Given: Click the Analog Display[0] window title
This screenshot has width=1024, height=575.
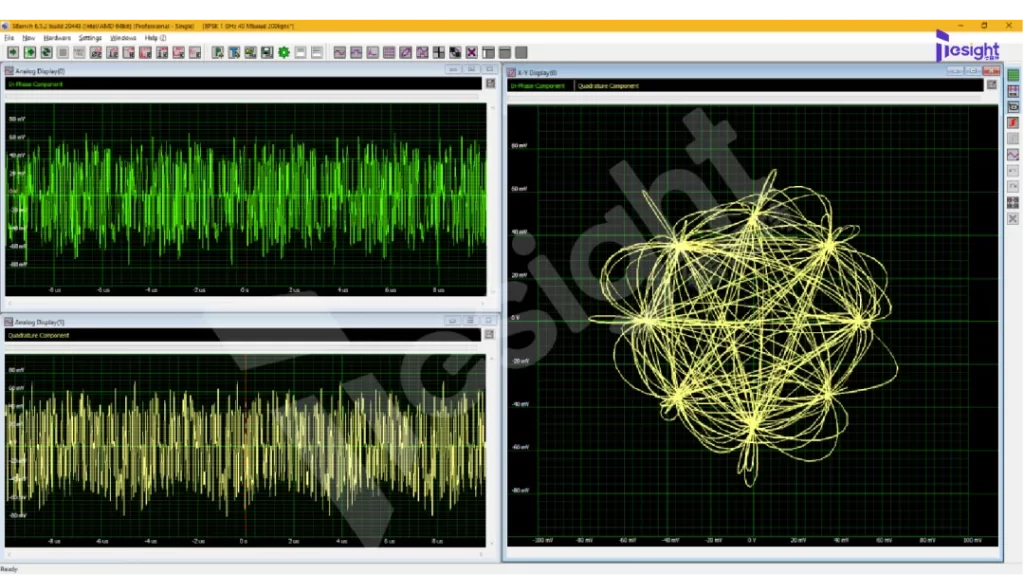Looking at the screenshot, I should click(40, 71).
